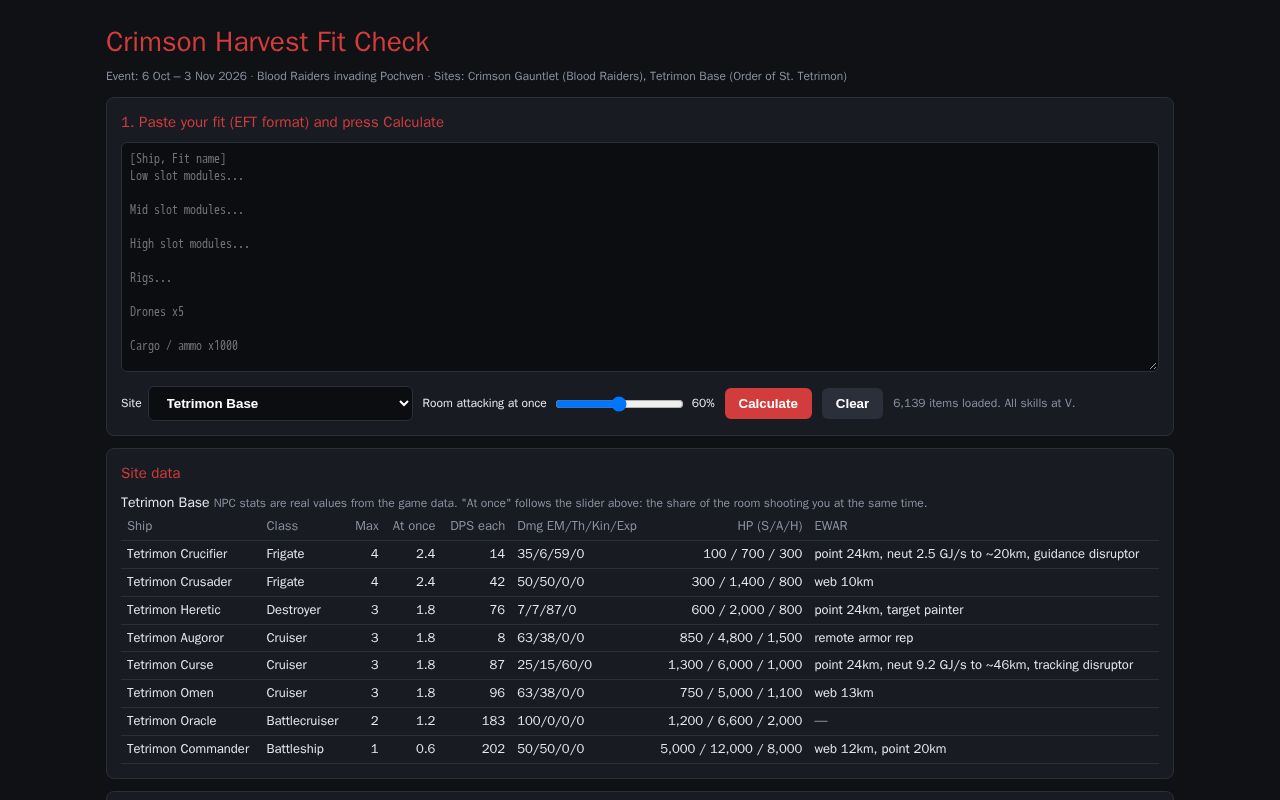This screenshot has width=1280, height=800.
Task: Click the 'web 10km' EWAR cell
Action: pos(844,582)
